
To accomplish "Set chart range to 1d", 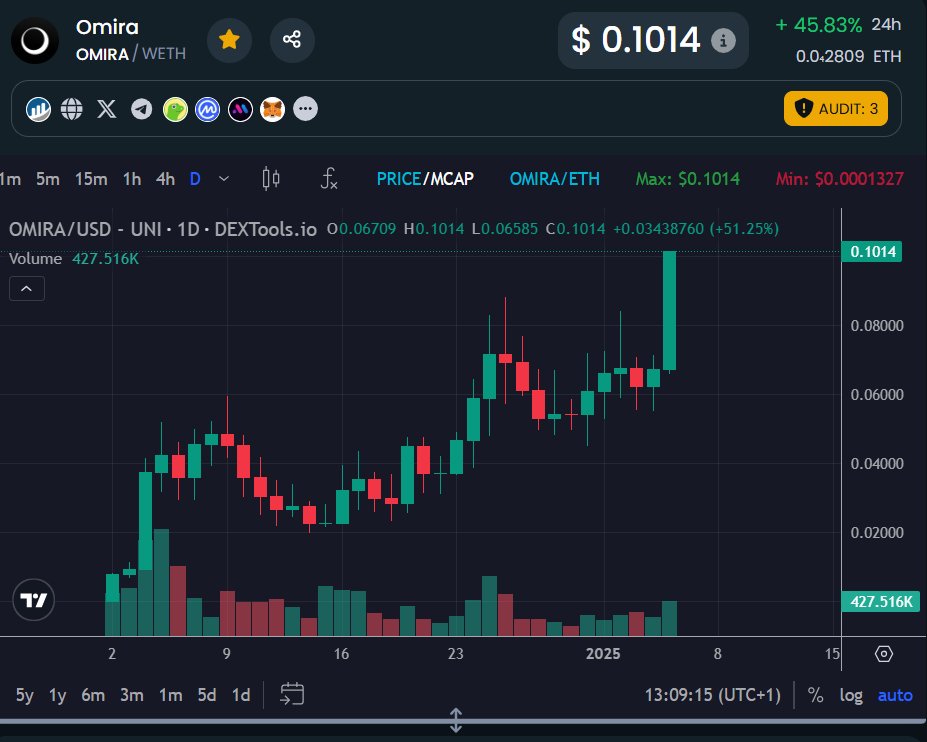I will pyautogui.click(x=241, y=695).
